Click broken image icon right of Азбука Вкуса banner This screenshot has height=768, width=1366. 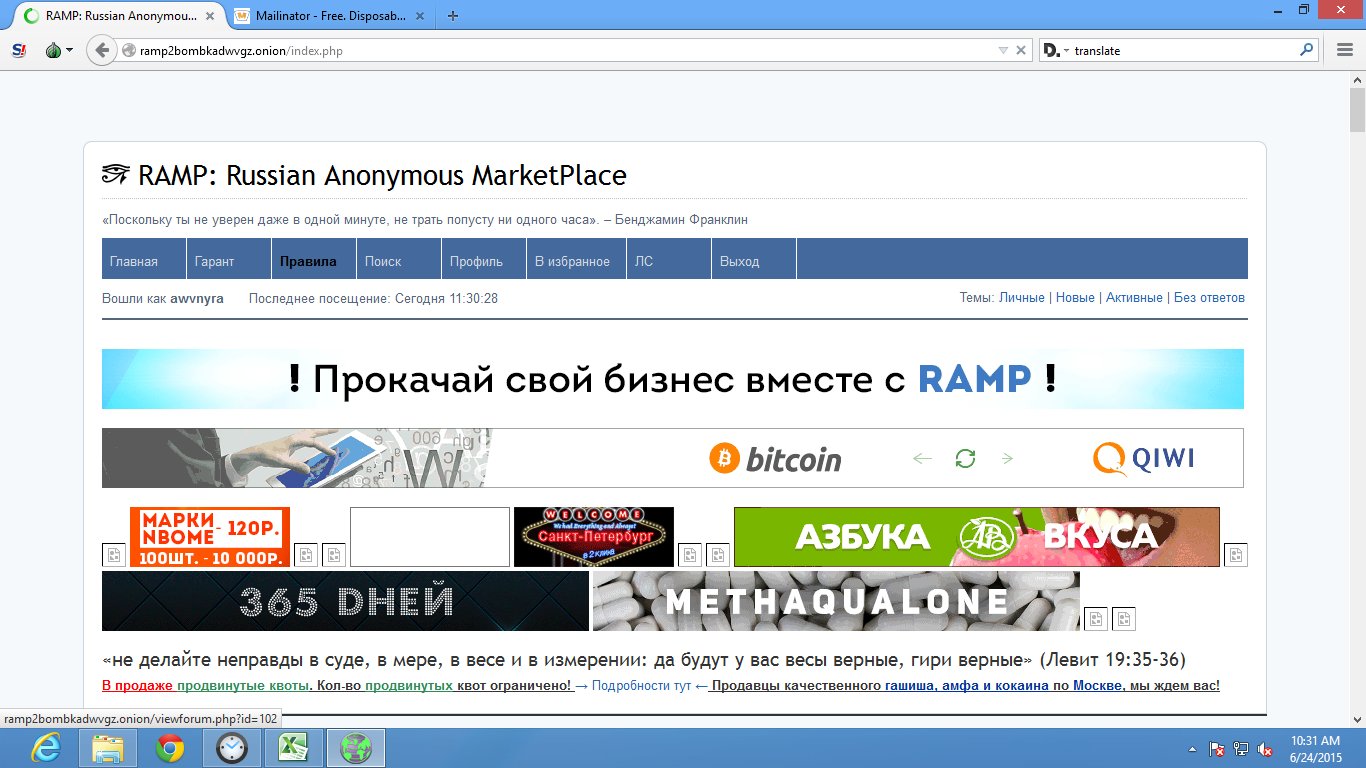click(x=1236, y=555)
